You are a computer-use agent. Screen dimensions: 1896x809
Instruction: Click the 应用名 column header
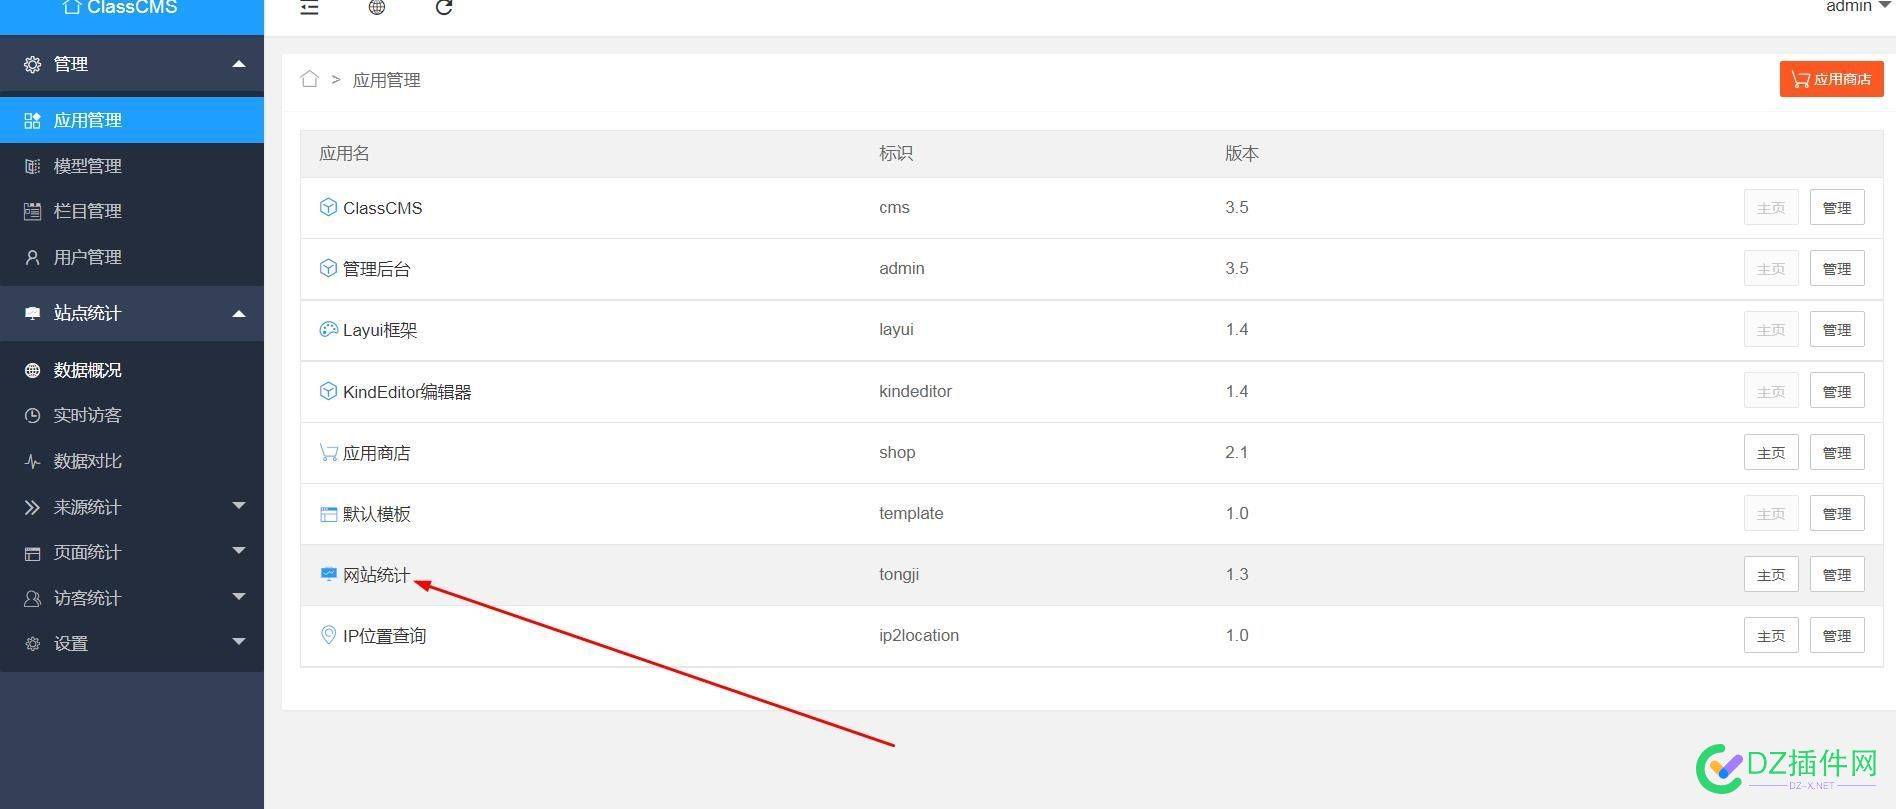[x=344, y=153]
